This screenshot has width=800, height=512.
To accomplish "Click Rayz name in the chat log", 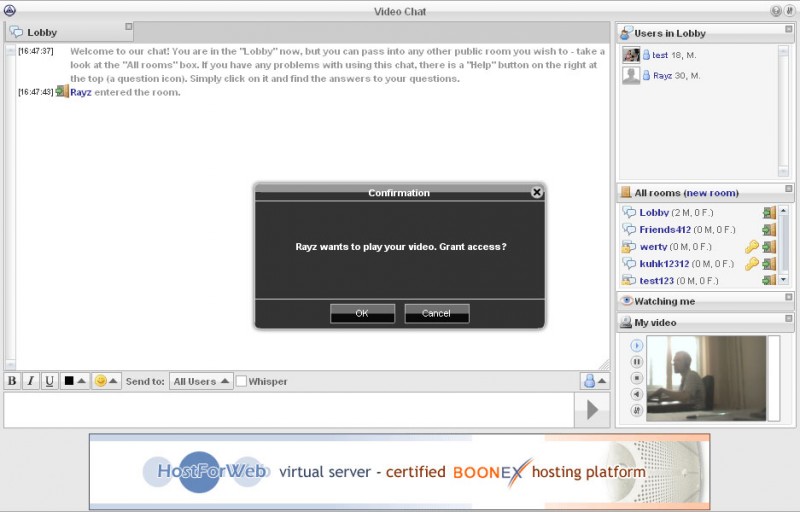I will click(x=81, y=92).
